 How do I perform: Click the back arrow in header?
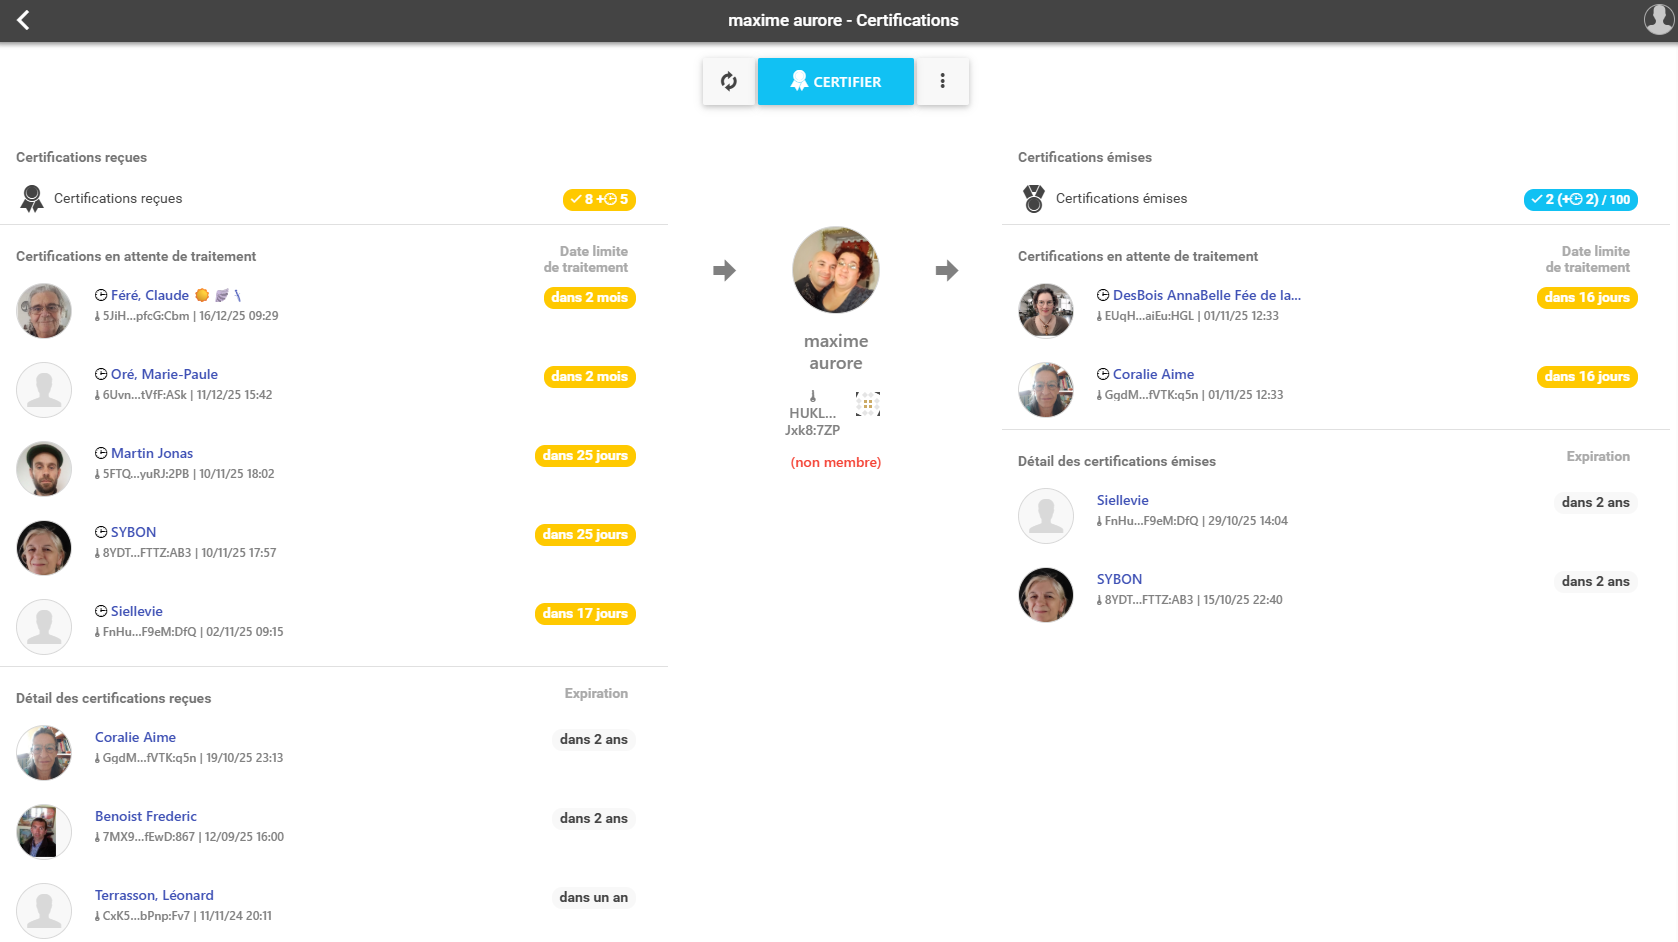click(x=23, y=20)
